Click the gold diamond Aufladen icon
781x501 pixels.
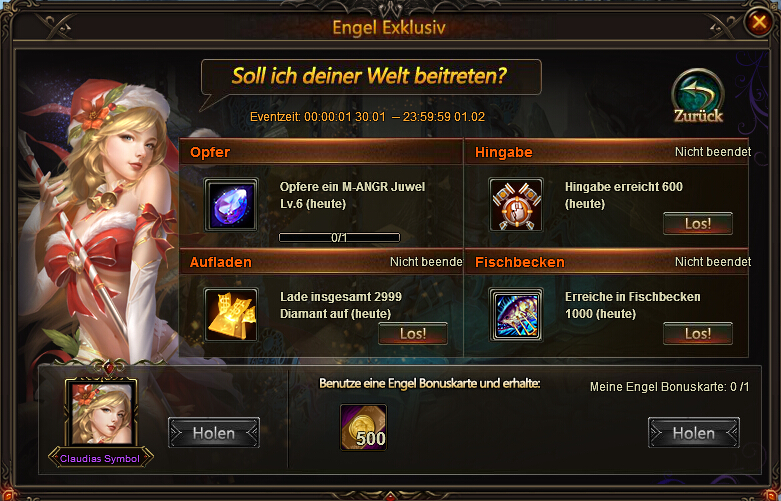(231, 315)
